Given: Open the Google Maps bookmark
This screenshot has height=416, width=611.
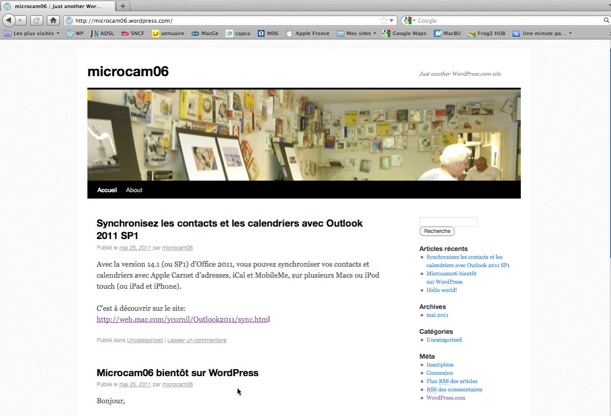Looking at the screenshot, I should coord(404,33).
